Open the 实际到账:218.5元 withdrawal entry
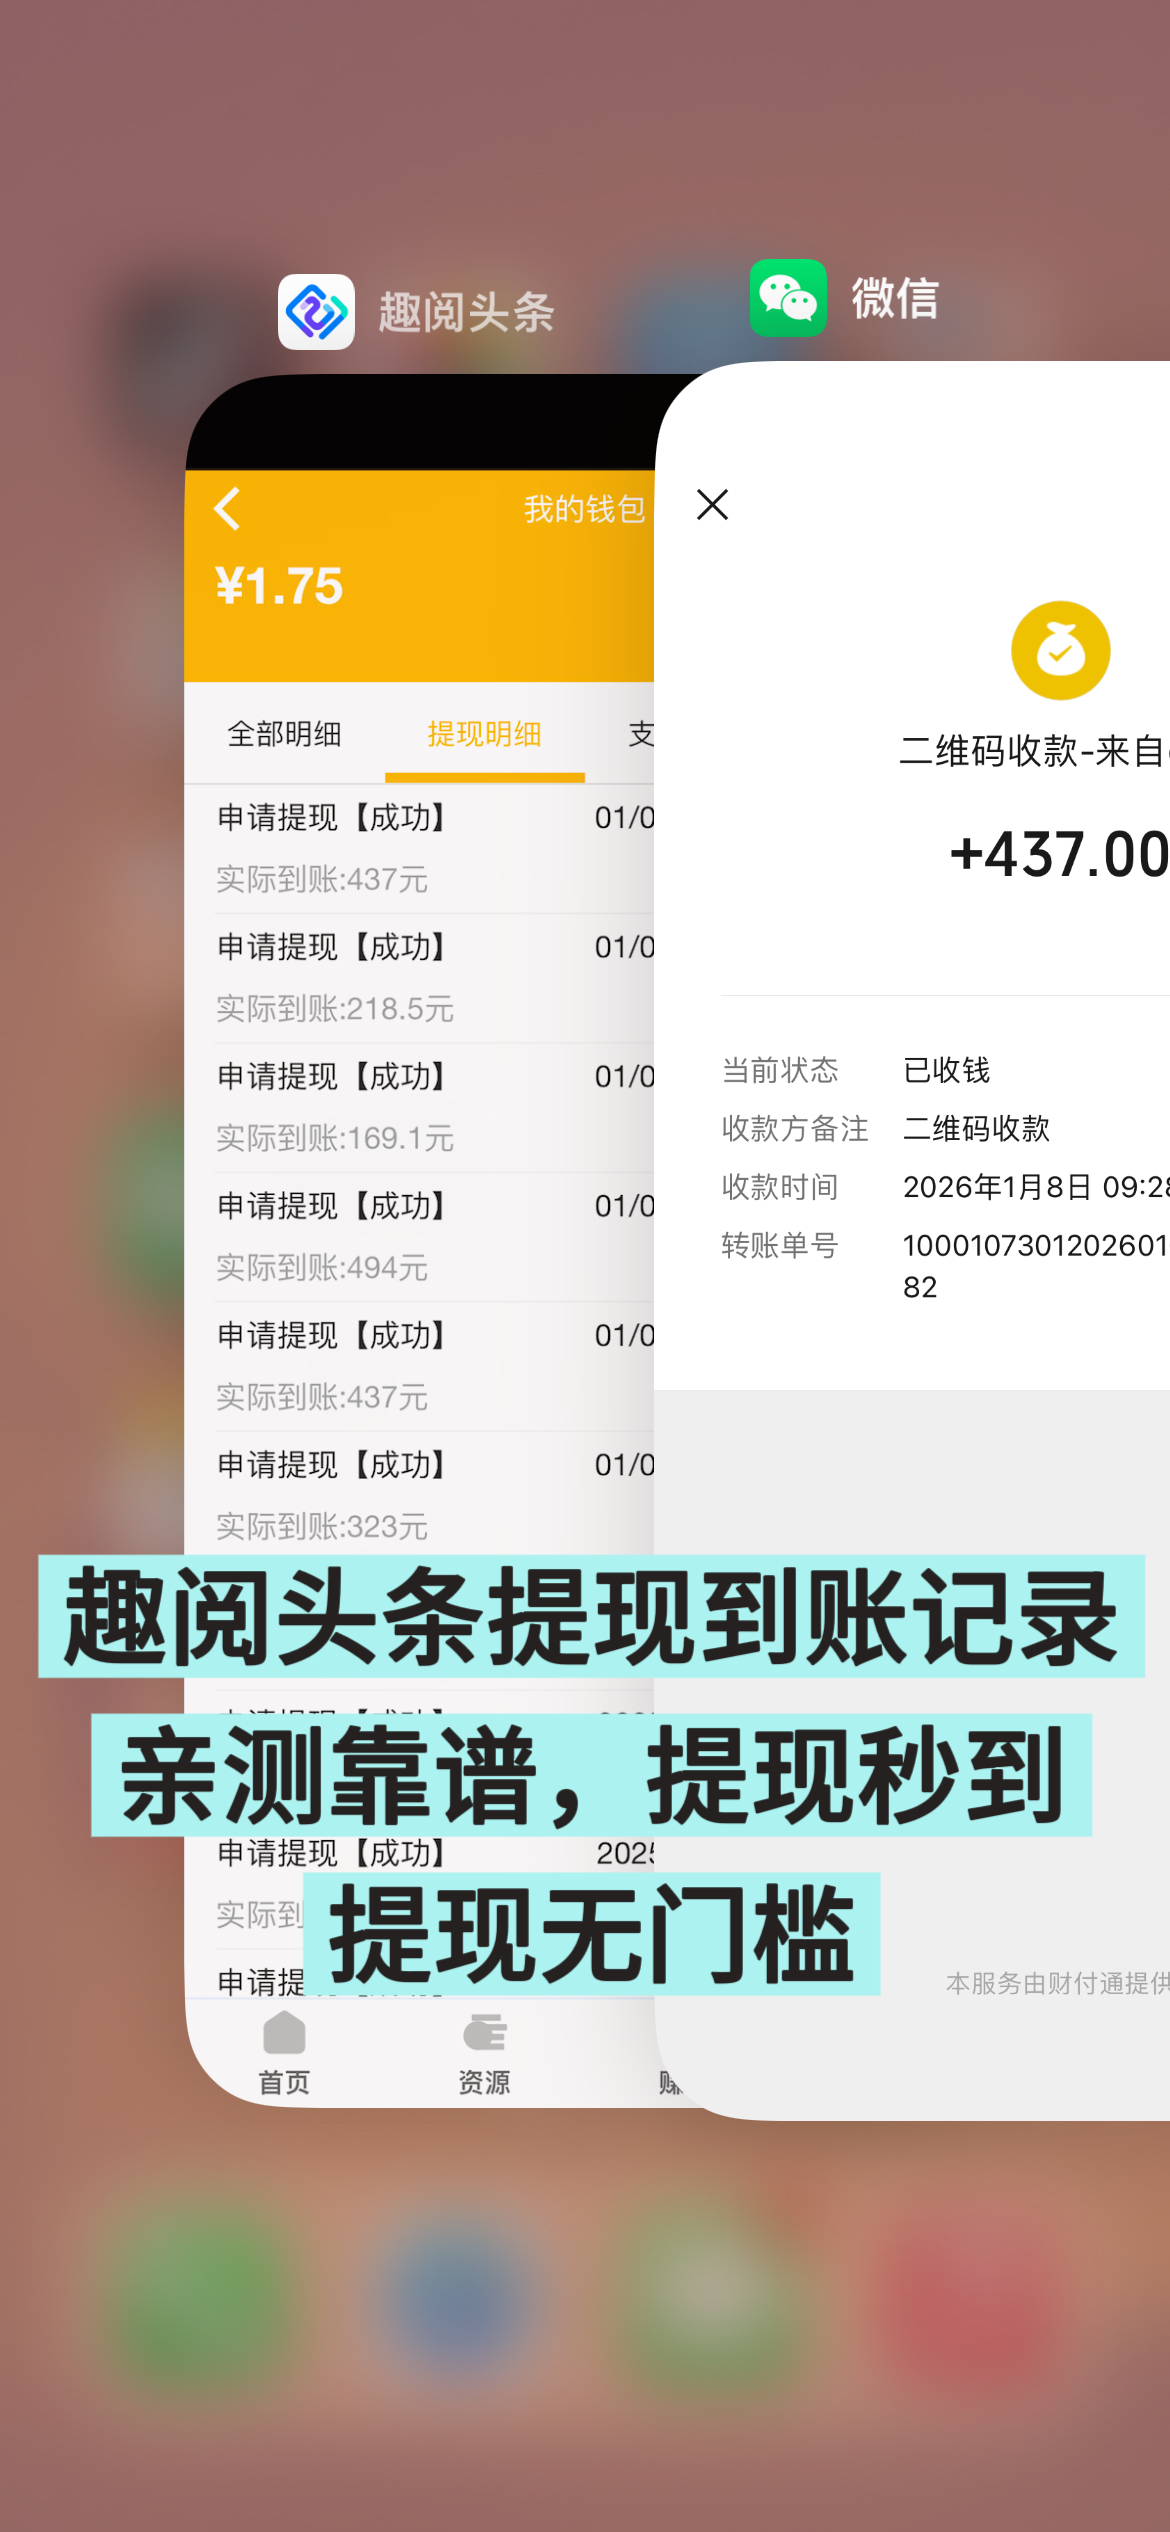 point(420,979)
